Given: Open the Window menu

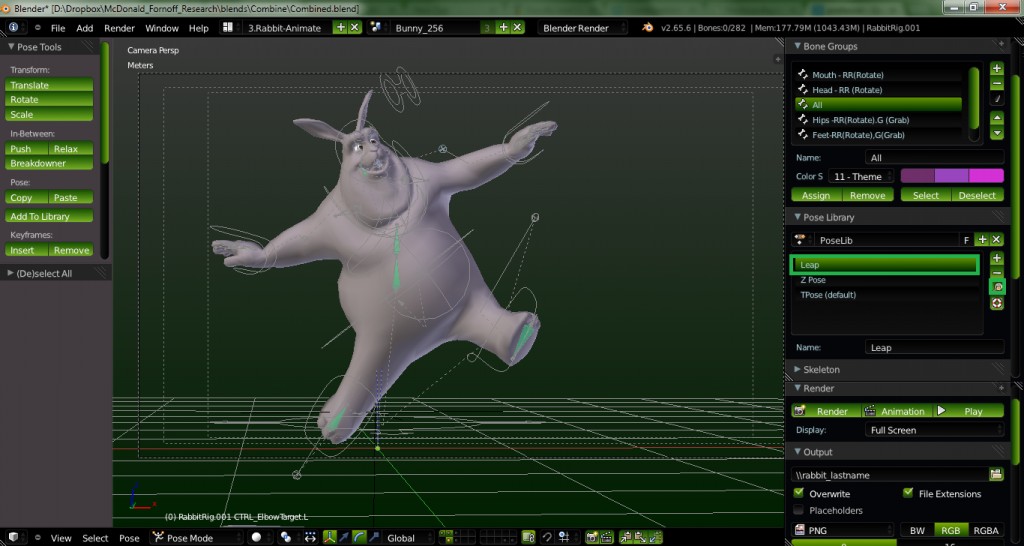Looking at the screenshot, I should click(162, 28).
